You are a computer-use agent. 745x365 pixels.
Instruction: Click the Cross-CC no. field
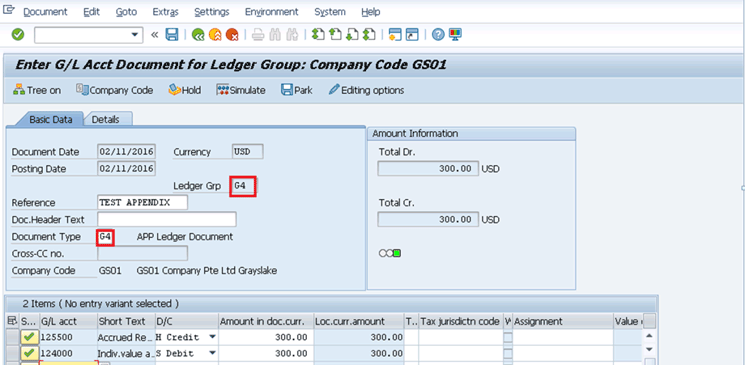[143, 253]
